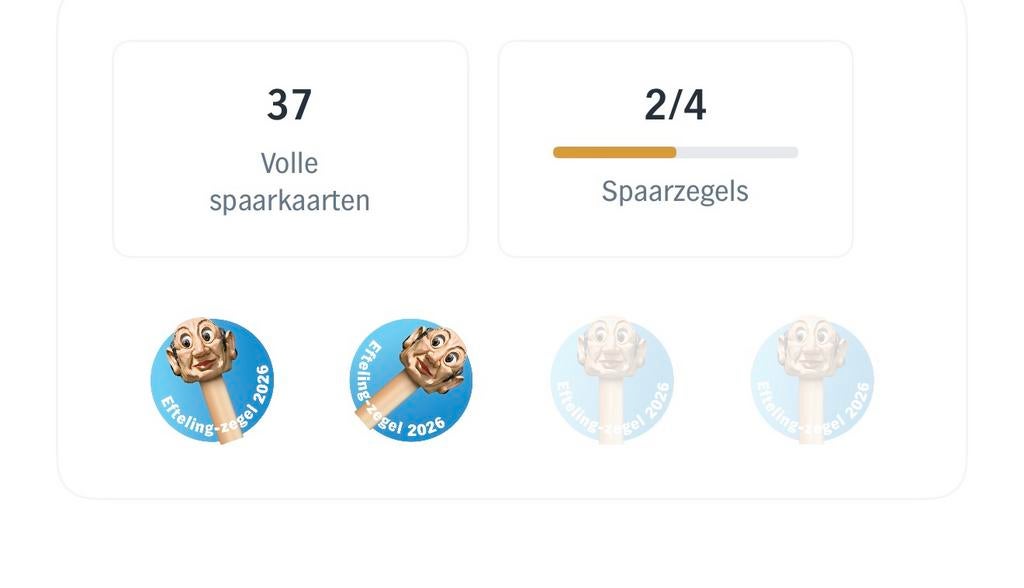Click inside the outer rounded card container
Image resolution: width=1024 pixels, height=588 pixels.
[512, 470]
